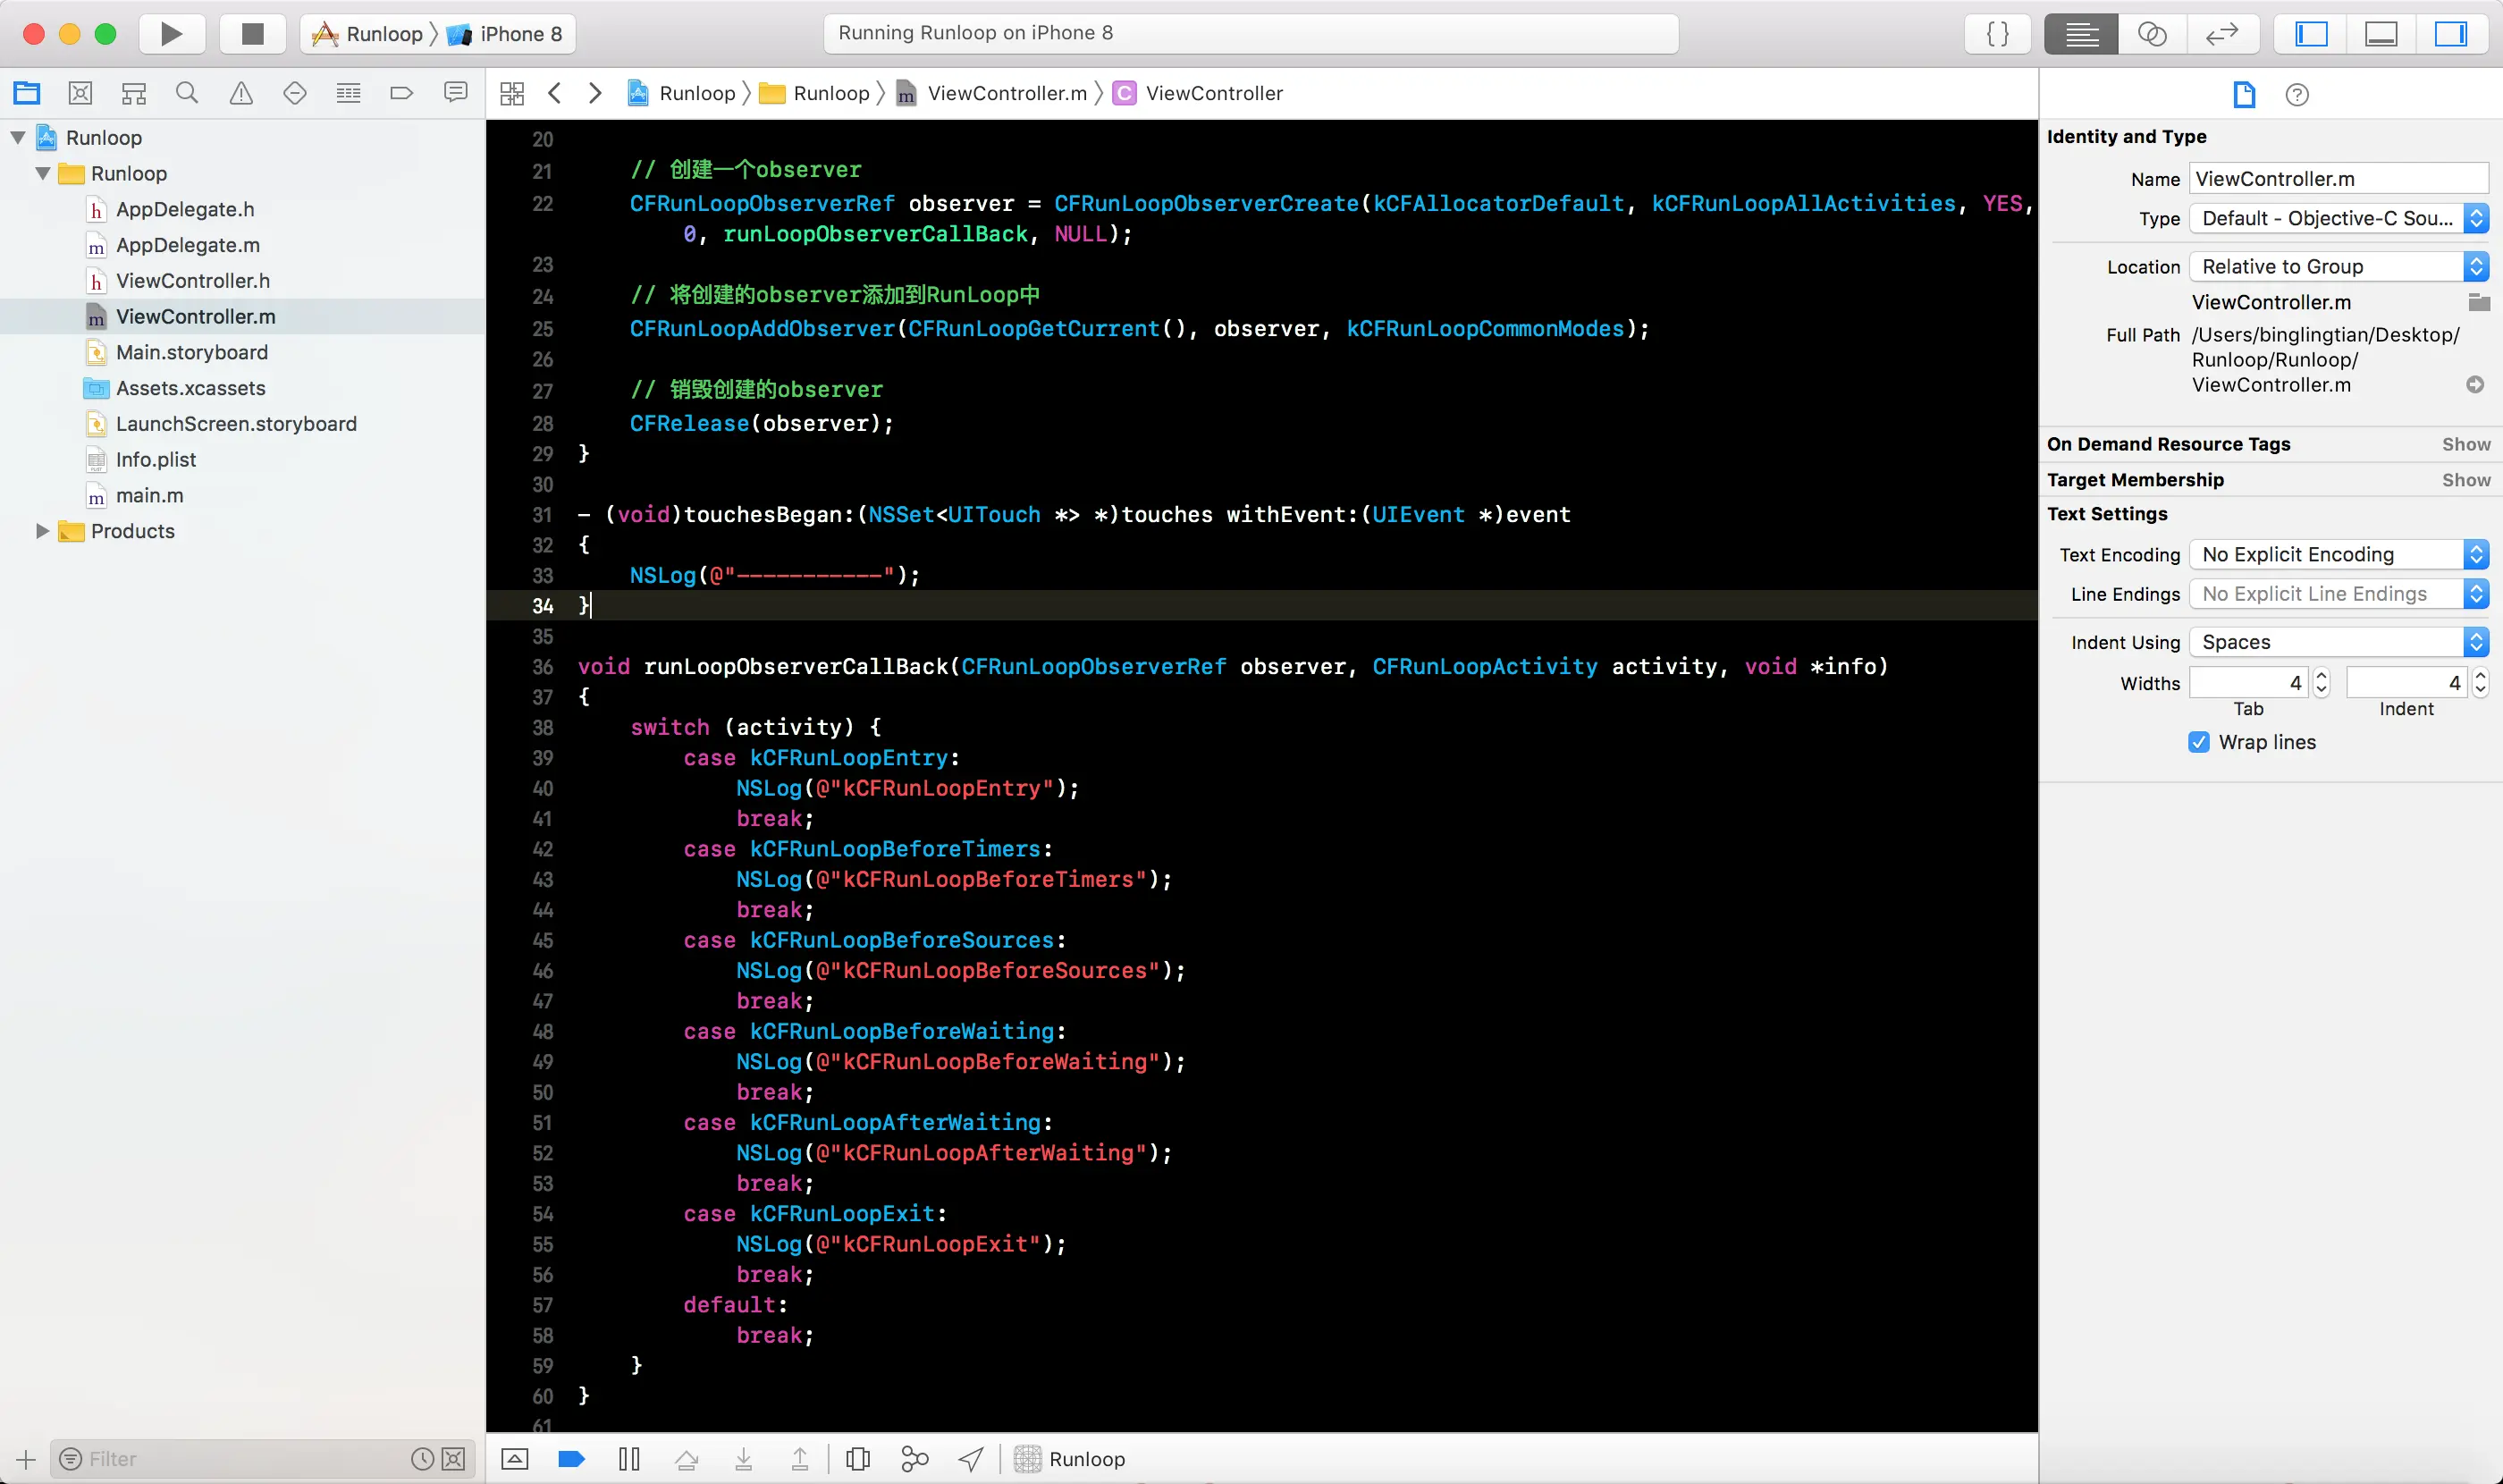
Task: Switch to the Quick Help inspector tab
Action: [2297, 95]
